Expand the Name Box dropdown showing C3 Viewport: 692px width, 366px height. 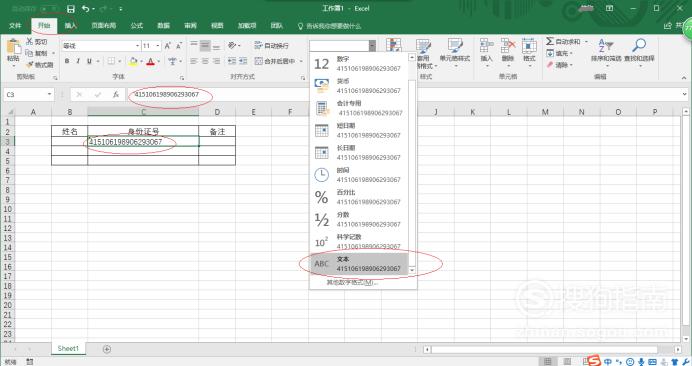pyautogui.click(x=49, y=94)
